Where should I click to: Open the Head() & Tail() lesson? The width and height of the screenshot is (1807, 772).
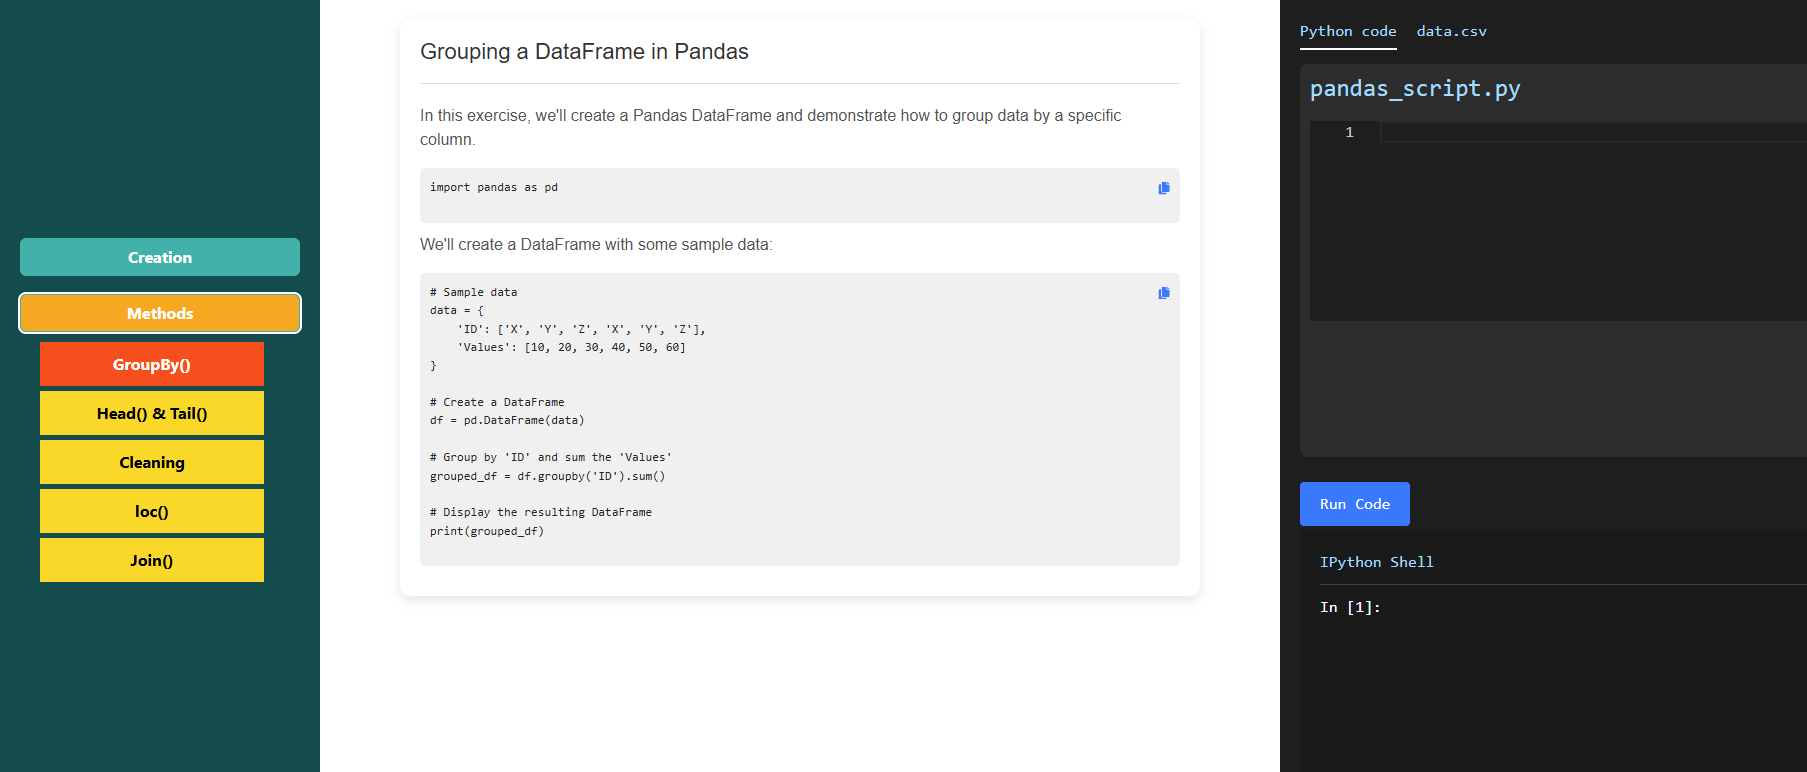152,413
